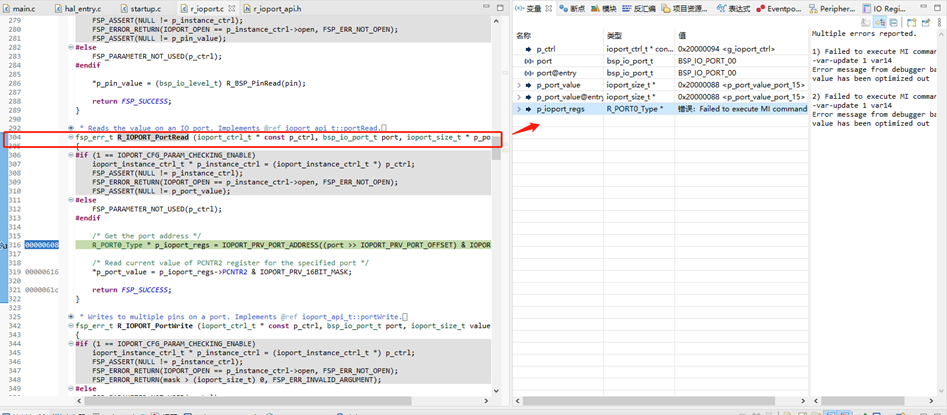Image resolution: width=947 pixels, height=415 pixels.
Task: Collapse the #else fold at line 311
Action: click(71, 200)
